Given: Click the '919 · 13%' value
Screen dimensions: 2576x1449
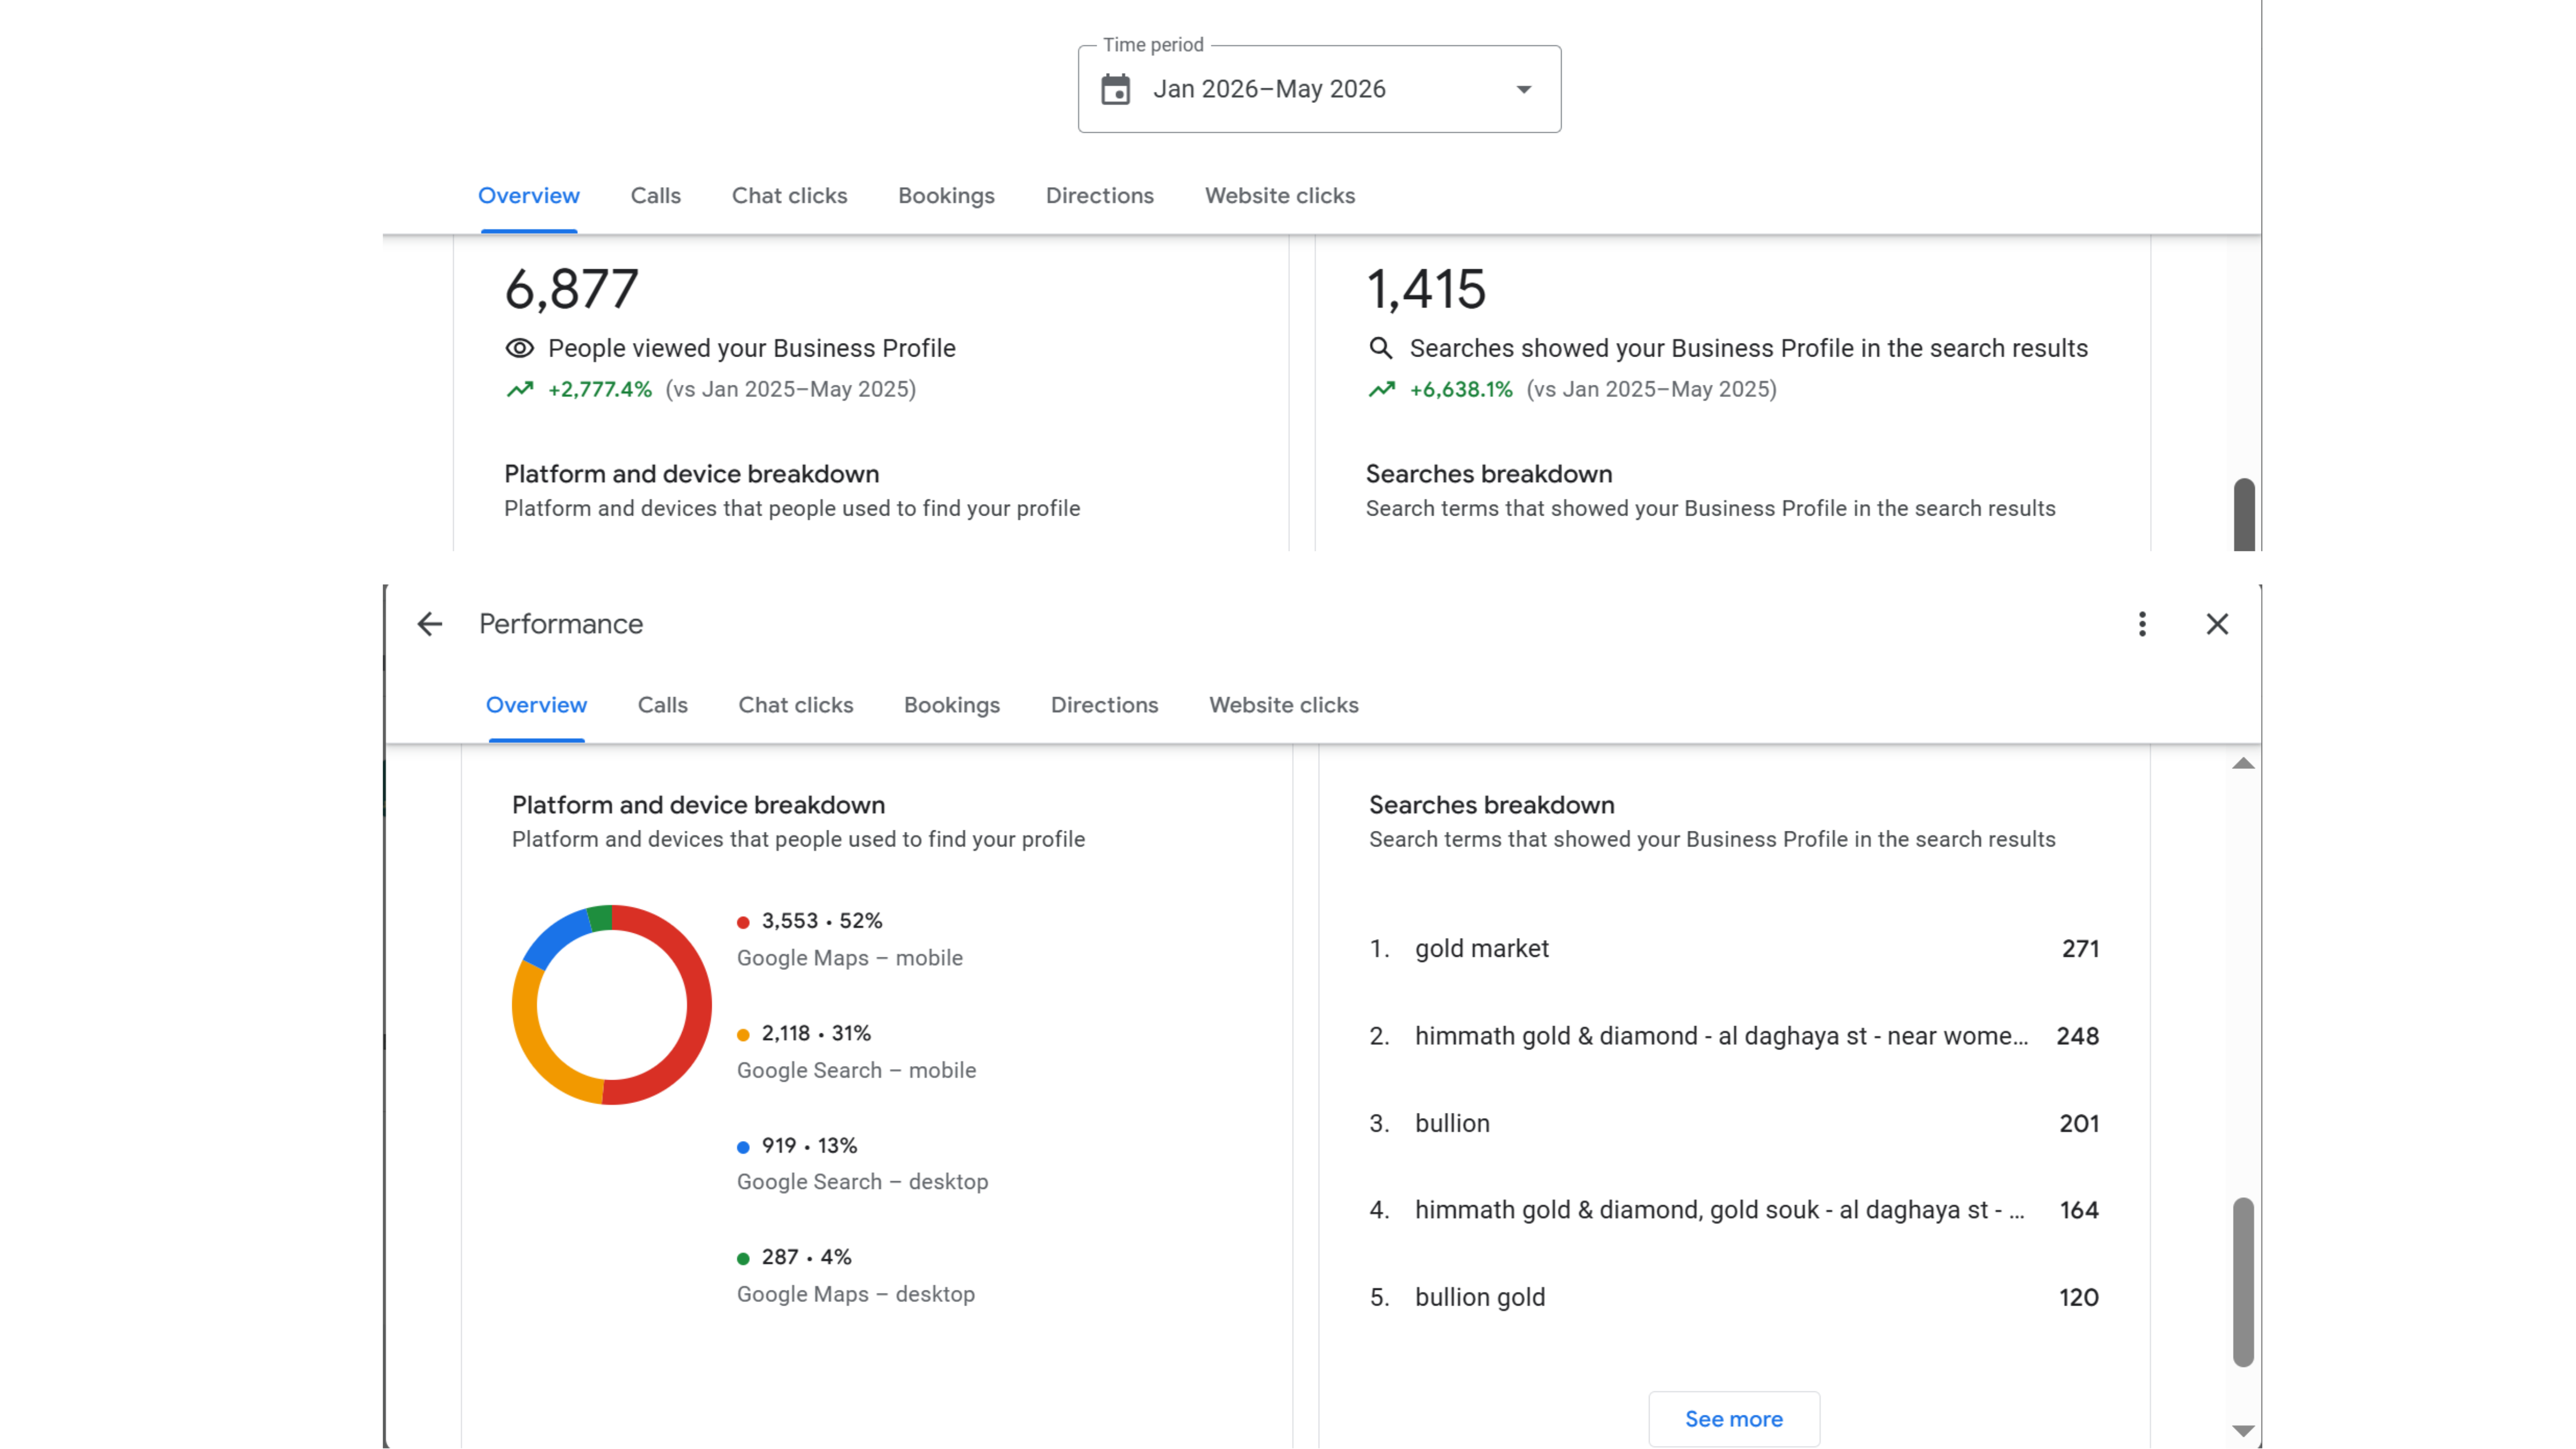Looking at the screenshot, I should pos(809,1146).
